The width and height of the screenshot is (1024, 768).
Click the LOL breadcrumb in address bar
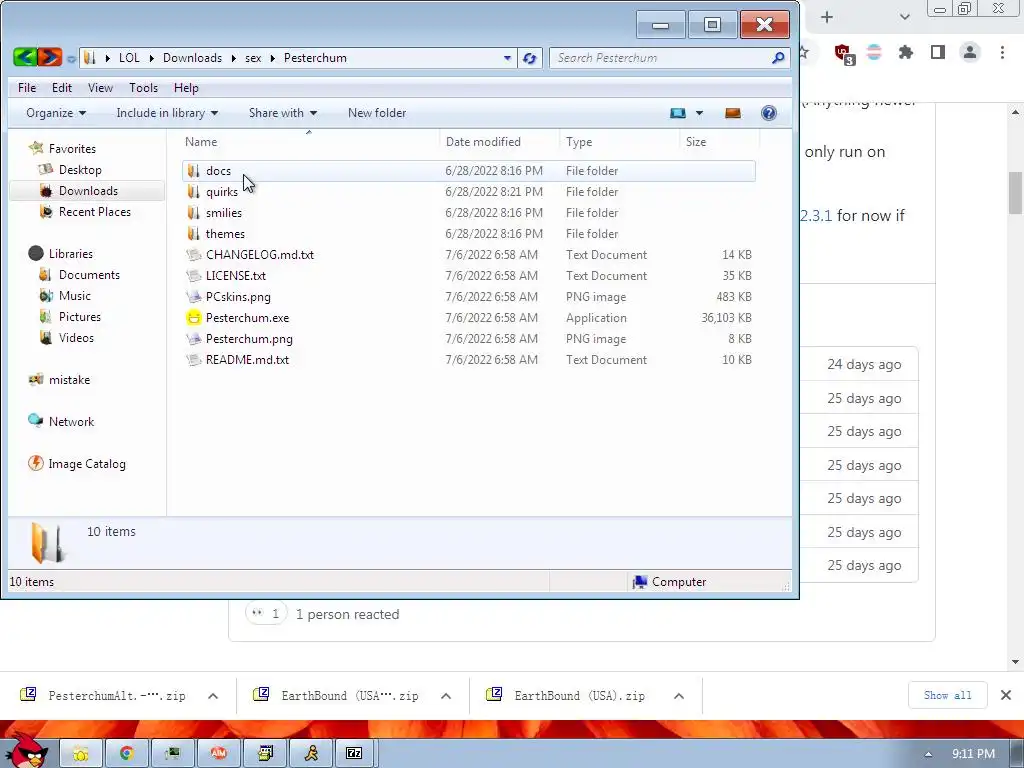(129, 58)
